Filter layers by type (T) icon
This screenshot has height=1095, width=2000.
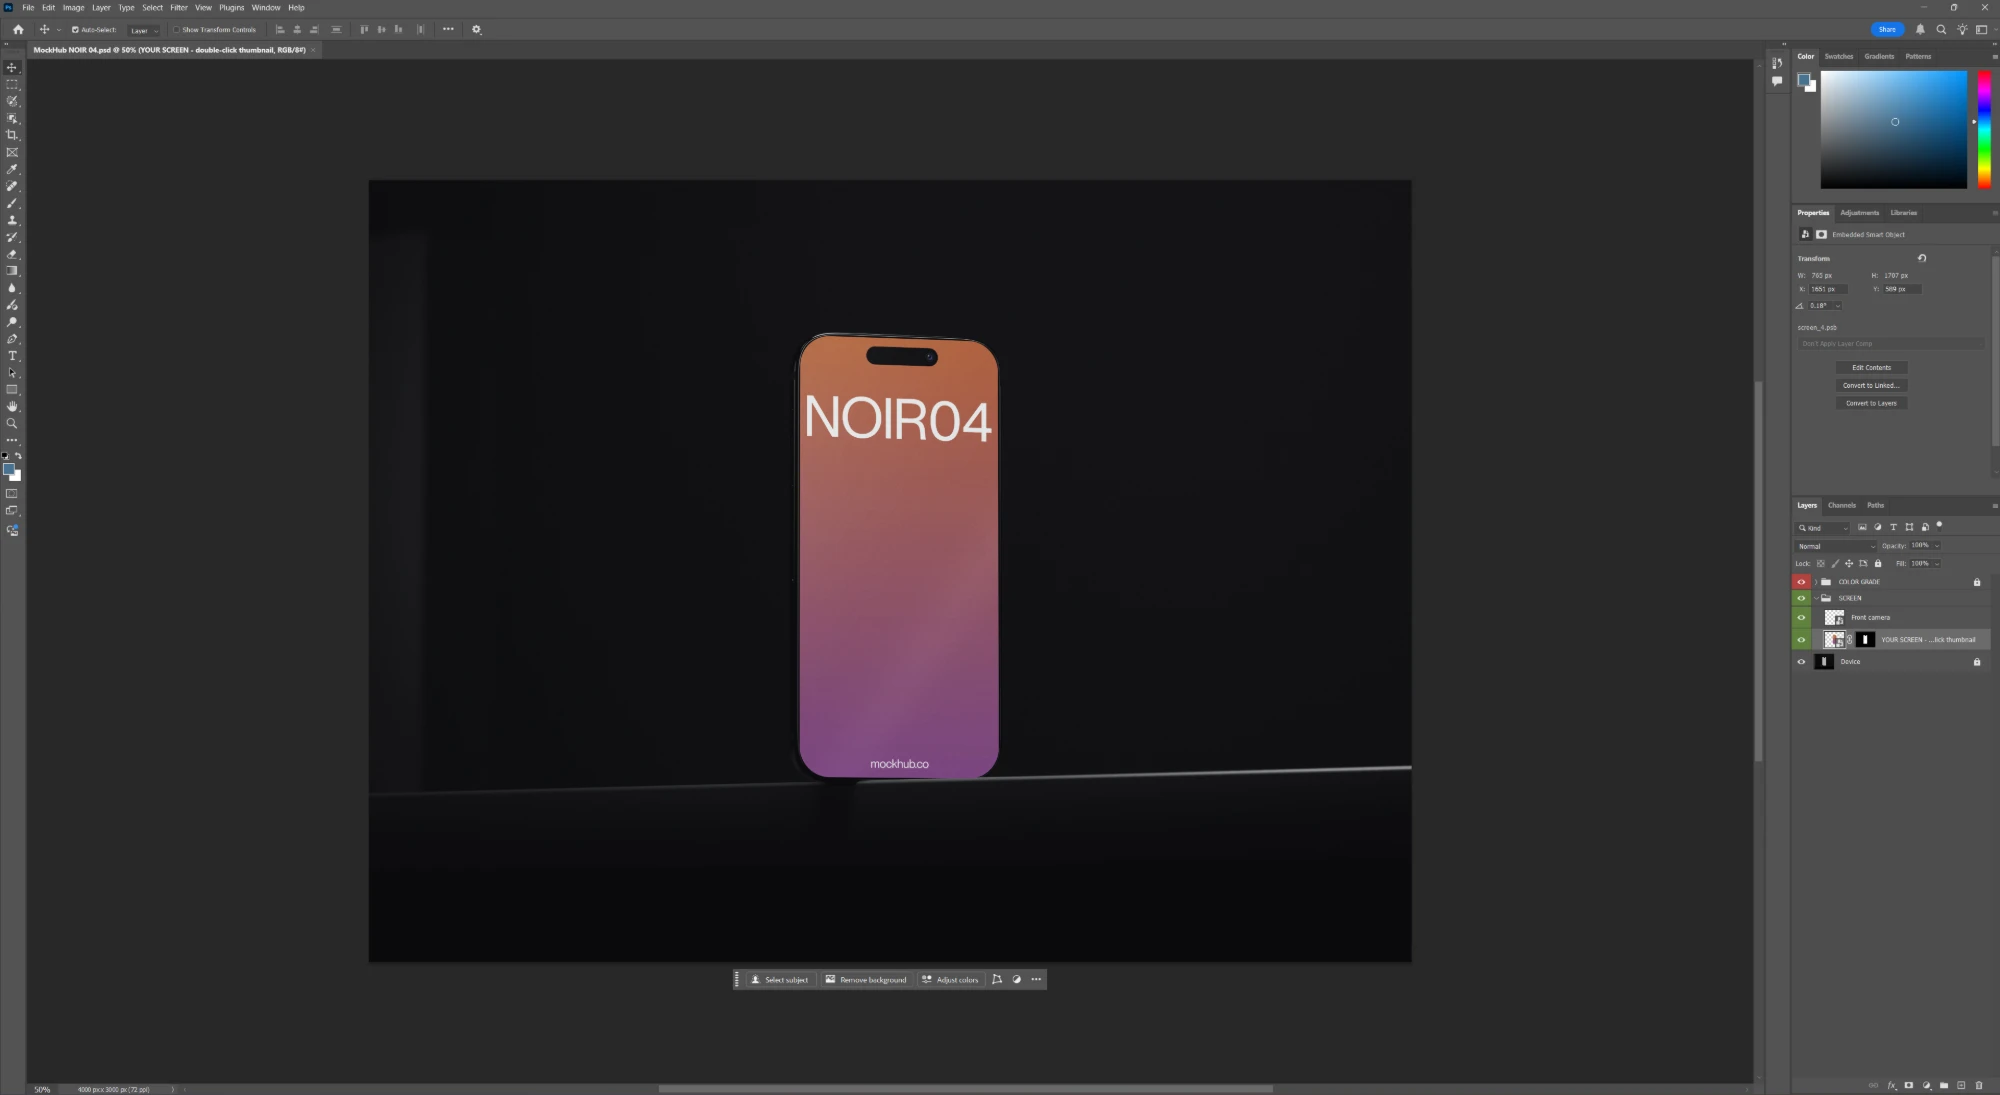1893,527
